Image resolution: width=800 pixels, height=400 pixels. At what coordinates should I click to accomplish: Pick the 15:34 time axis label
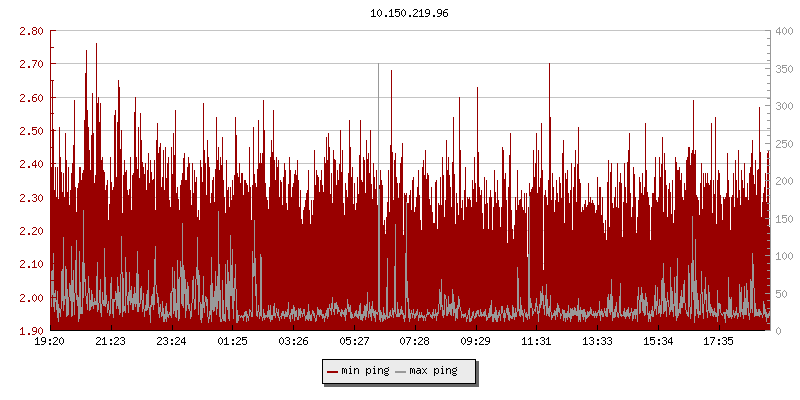pyautogui.click(x=658, y=341)
